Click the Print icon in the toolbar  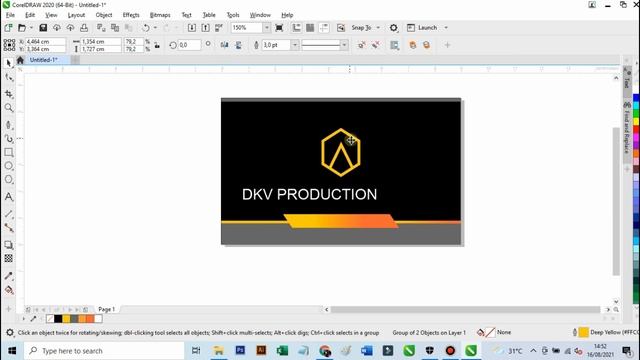(x=84, y=28)
